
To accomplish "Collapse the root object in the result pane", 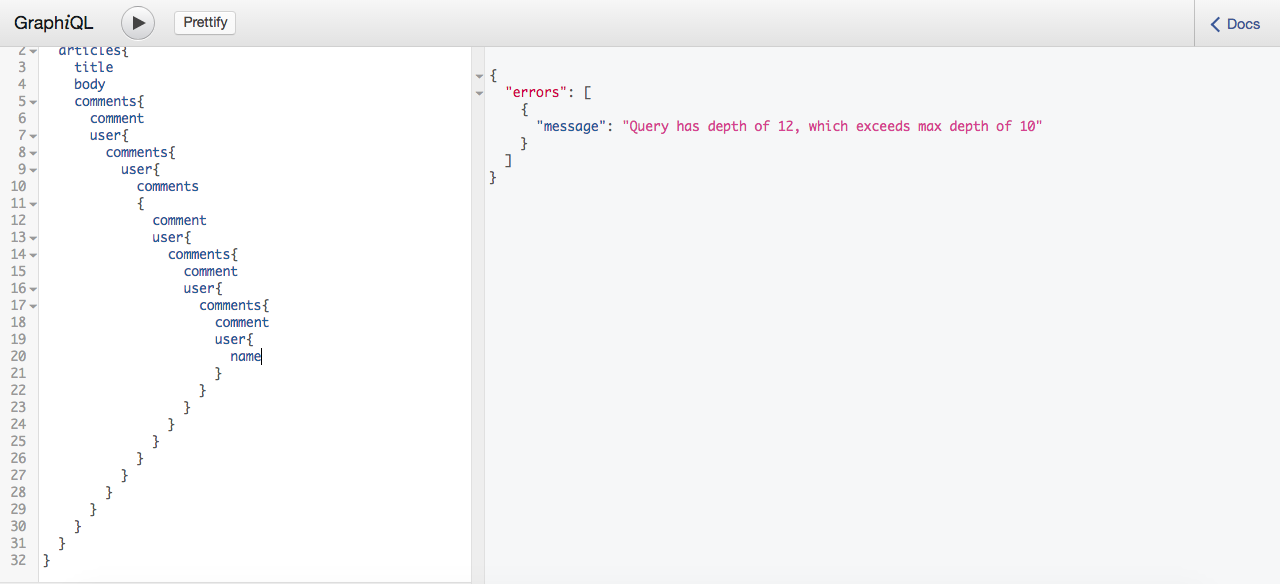I will (479, 76).
